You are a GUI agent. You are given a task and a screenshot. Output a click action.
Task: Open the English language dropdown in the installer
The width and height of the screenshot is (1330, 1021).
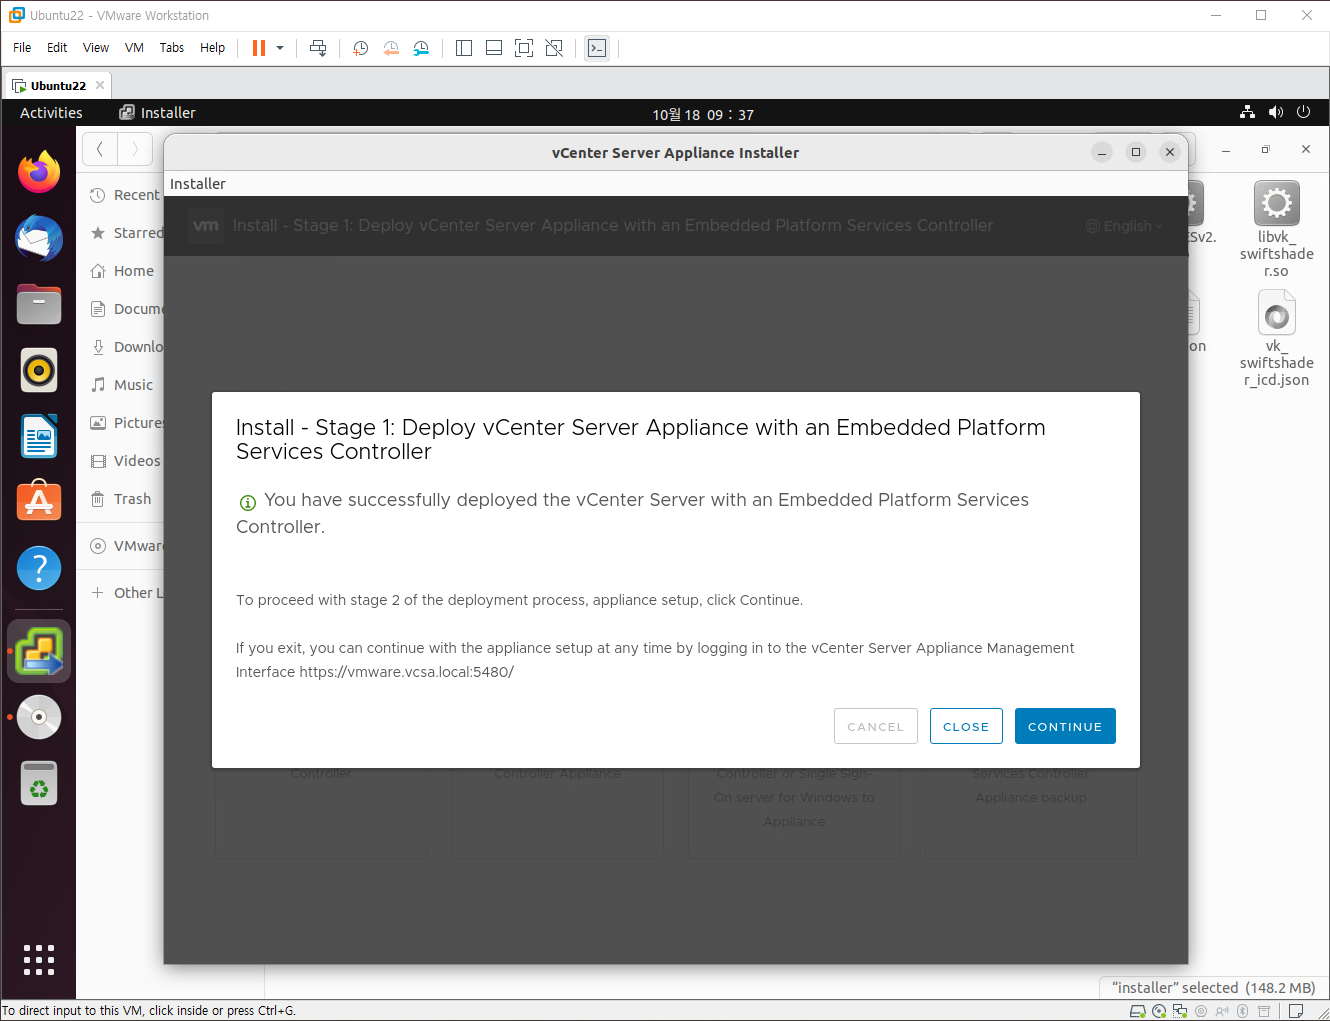coord(1124,226)
